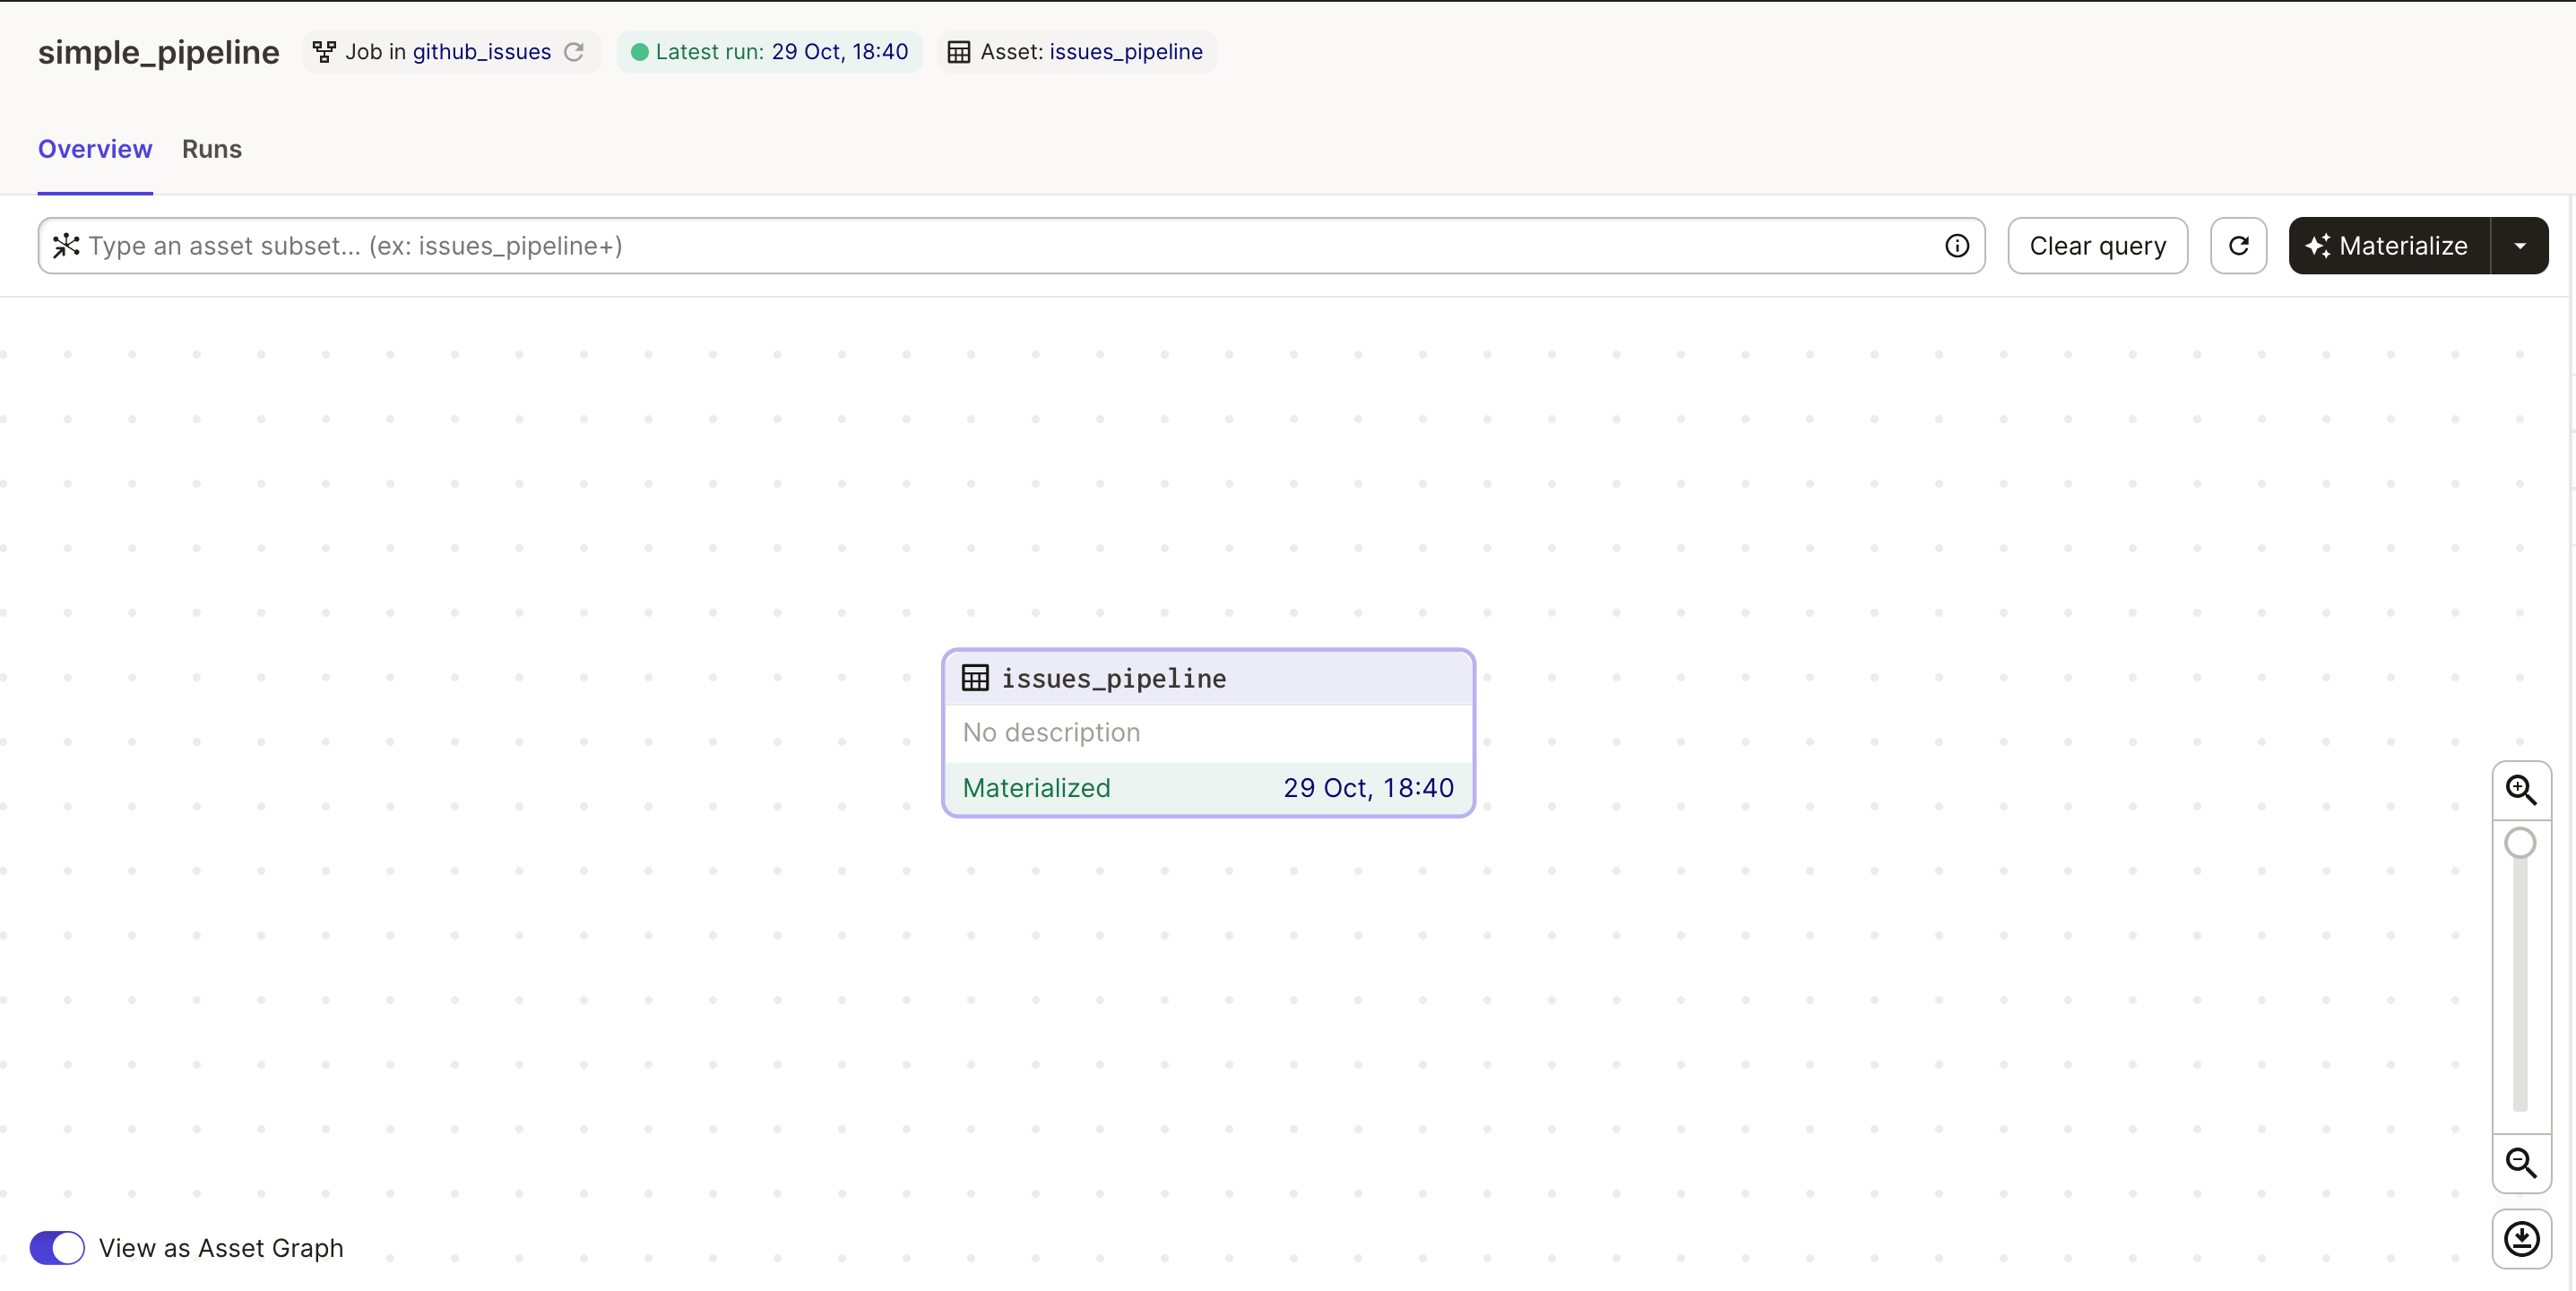Click the asset table icon in header tag
Viewport: 2576px width, 1291px height.
(x=959, y=52)
